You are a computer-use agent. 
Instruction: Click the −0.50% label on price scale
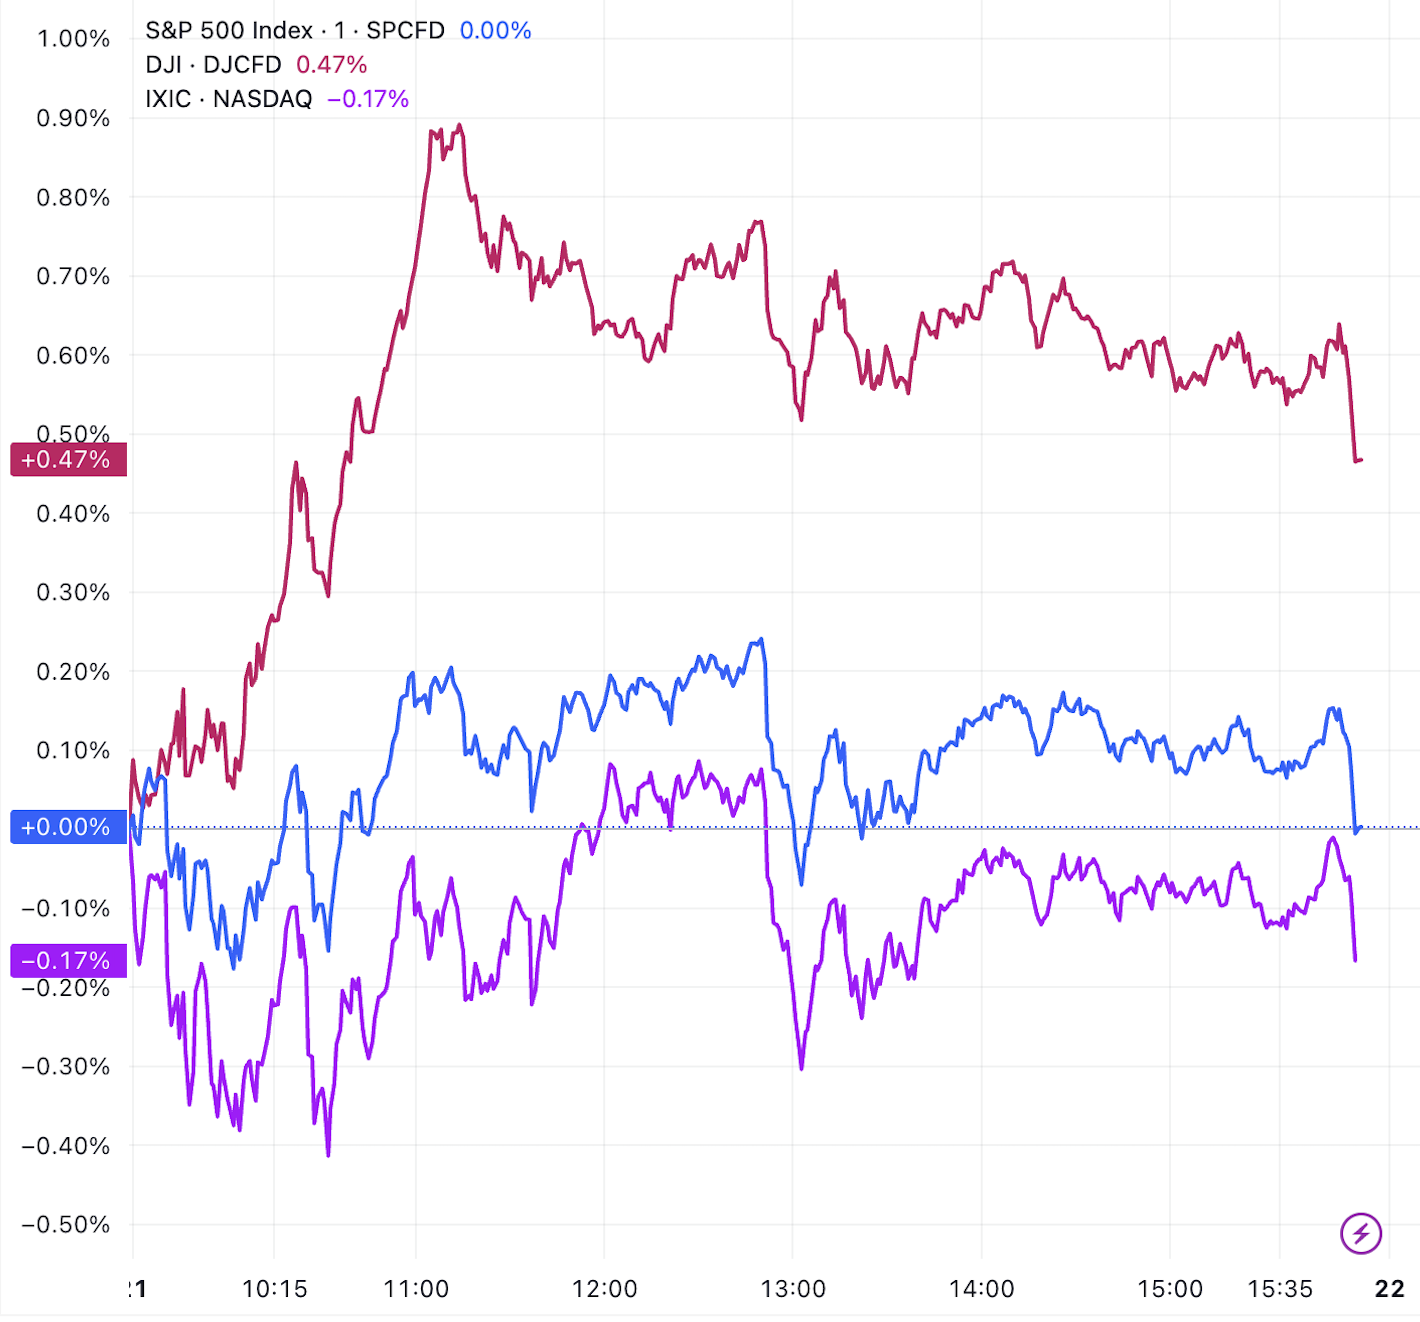coord(66,1225)
